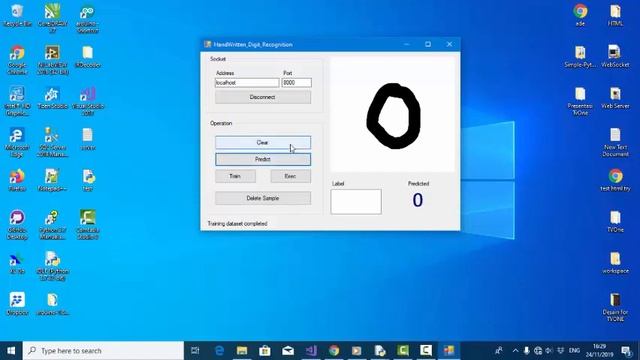Open the Google Chrome shortcut on desktop
640x360 pixels.
17,60
